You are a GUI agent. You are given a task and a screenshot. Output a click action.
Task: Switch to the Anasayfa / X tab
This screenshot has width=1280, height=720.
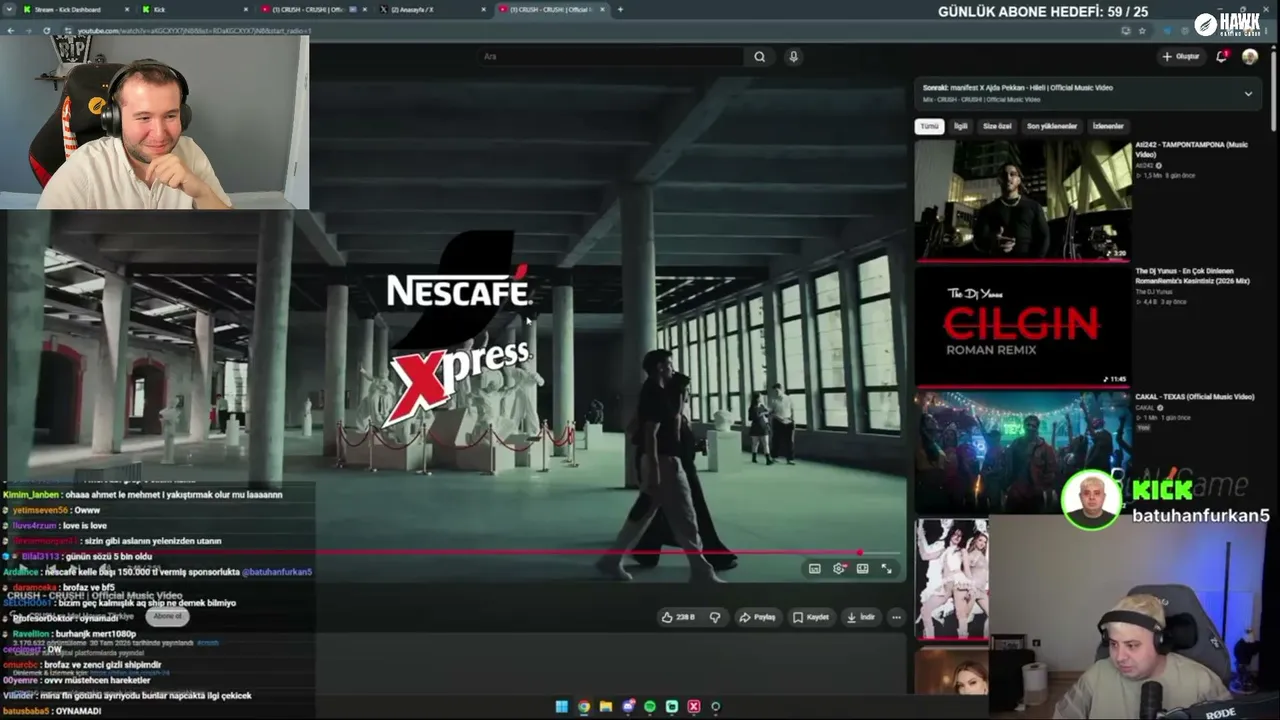[x=432, y=10]
